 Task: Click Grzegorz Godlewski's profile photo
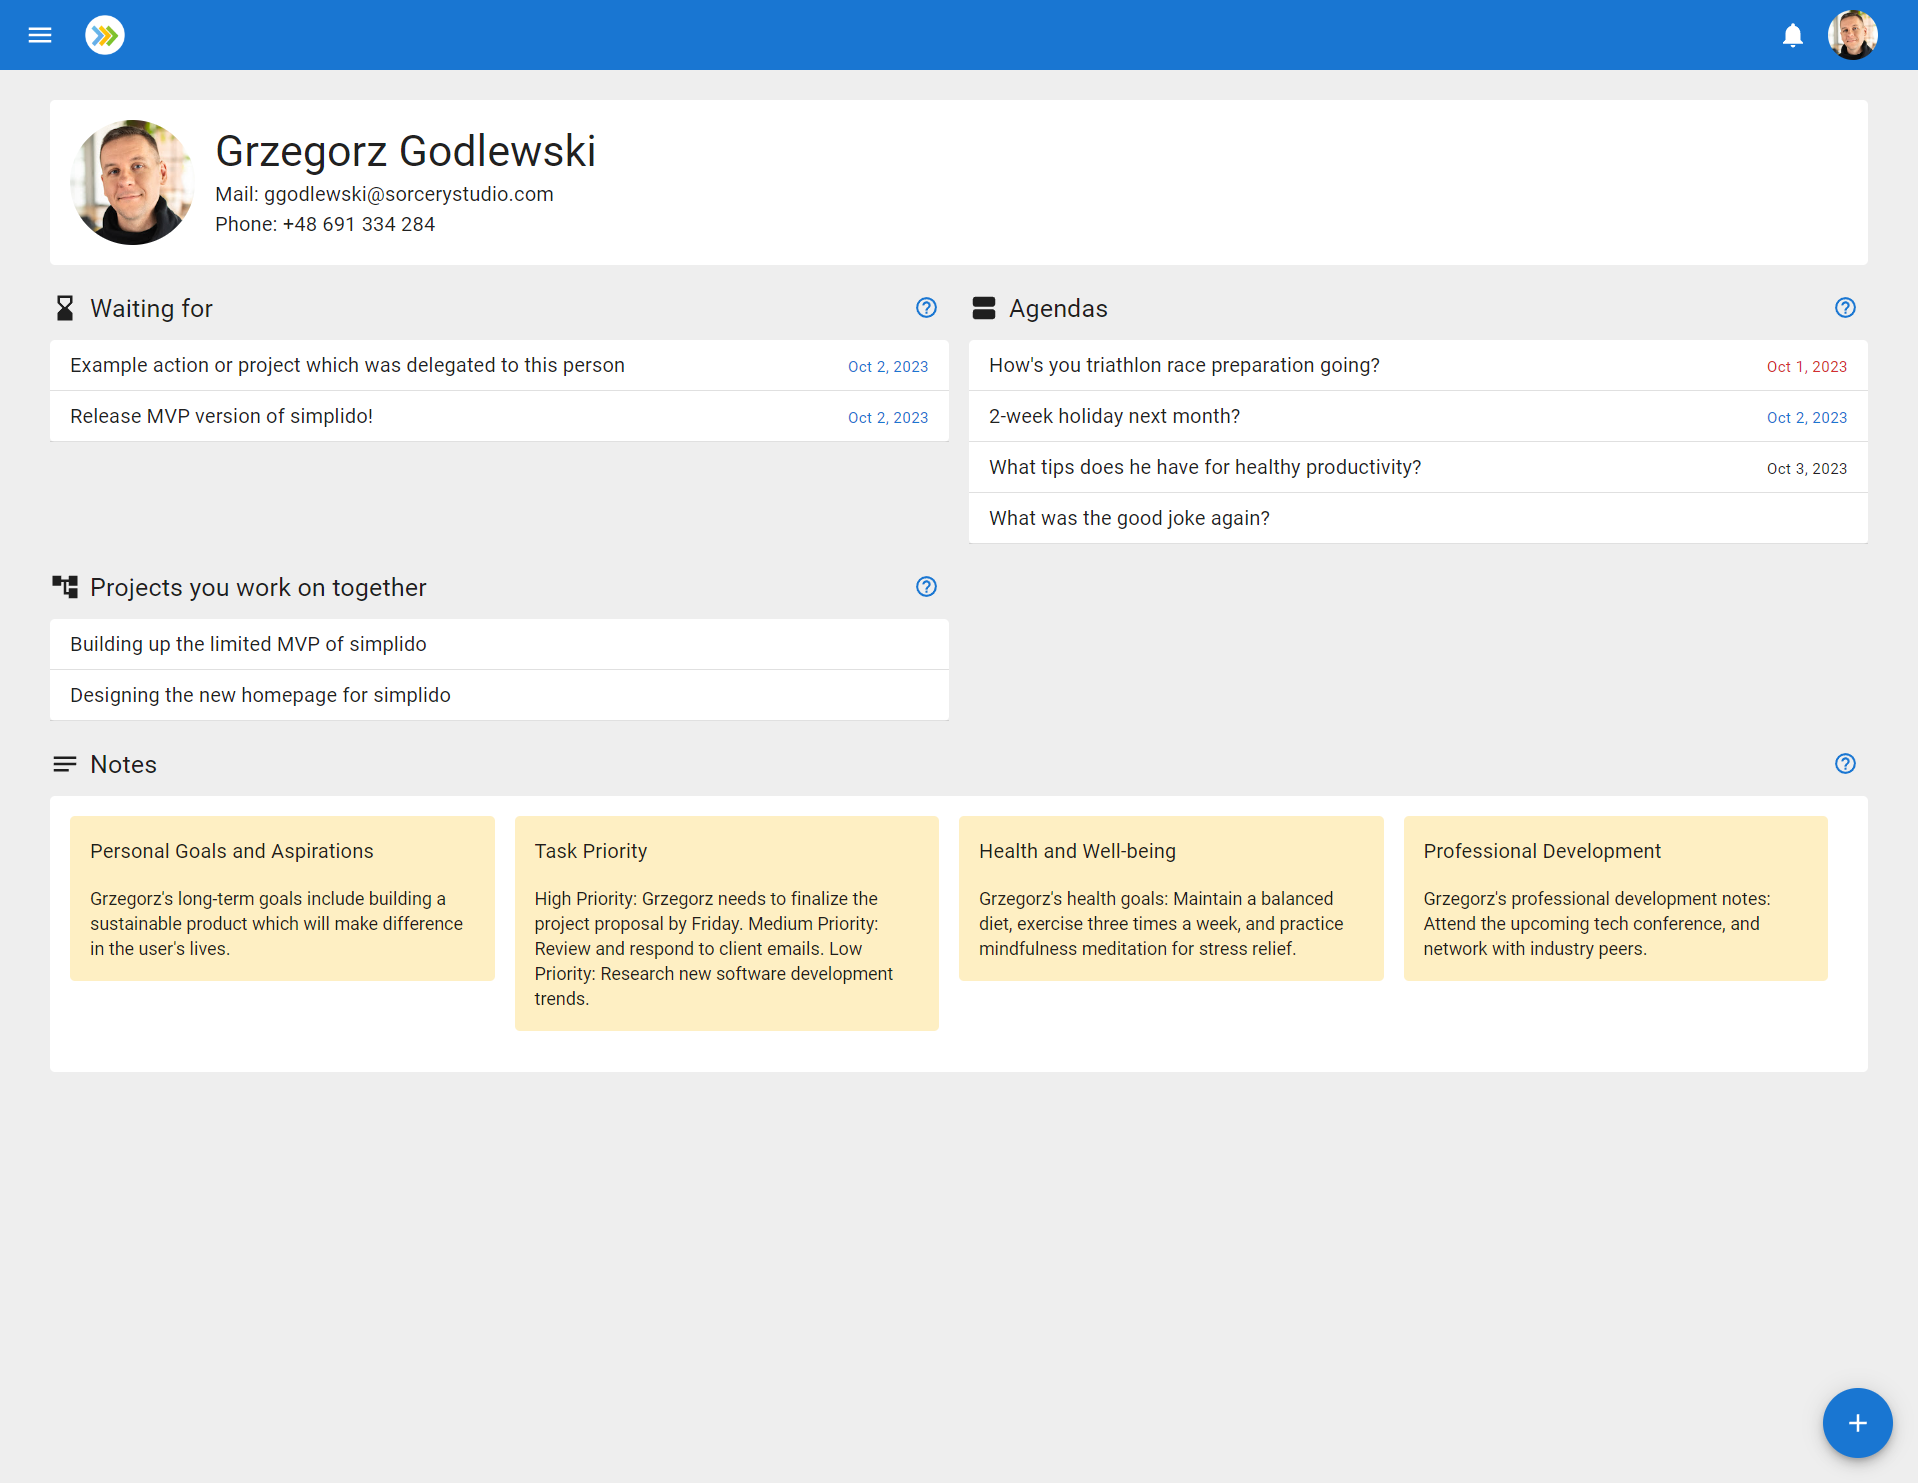(x=132, y=182)
